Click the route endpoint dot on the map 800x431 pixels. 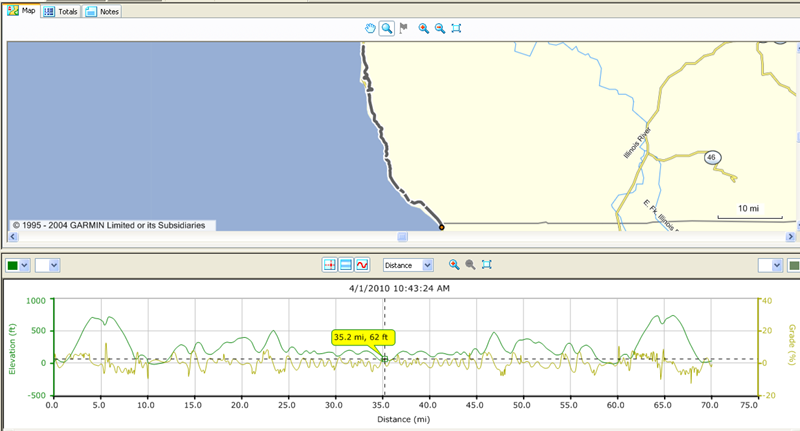tap(441, 227)
